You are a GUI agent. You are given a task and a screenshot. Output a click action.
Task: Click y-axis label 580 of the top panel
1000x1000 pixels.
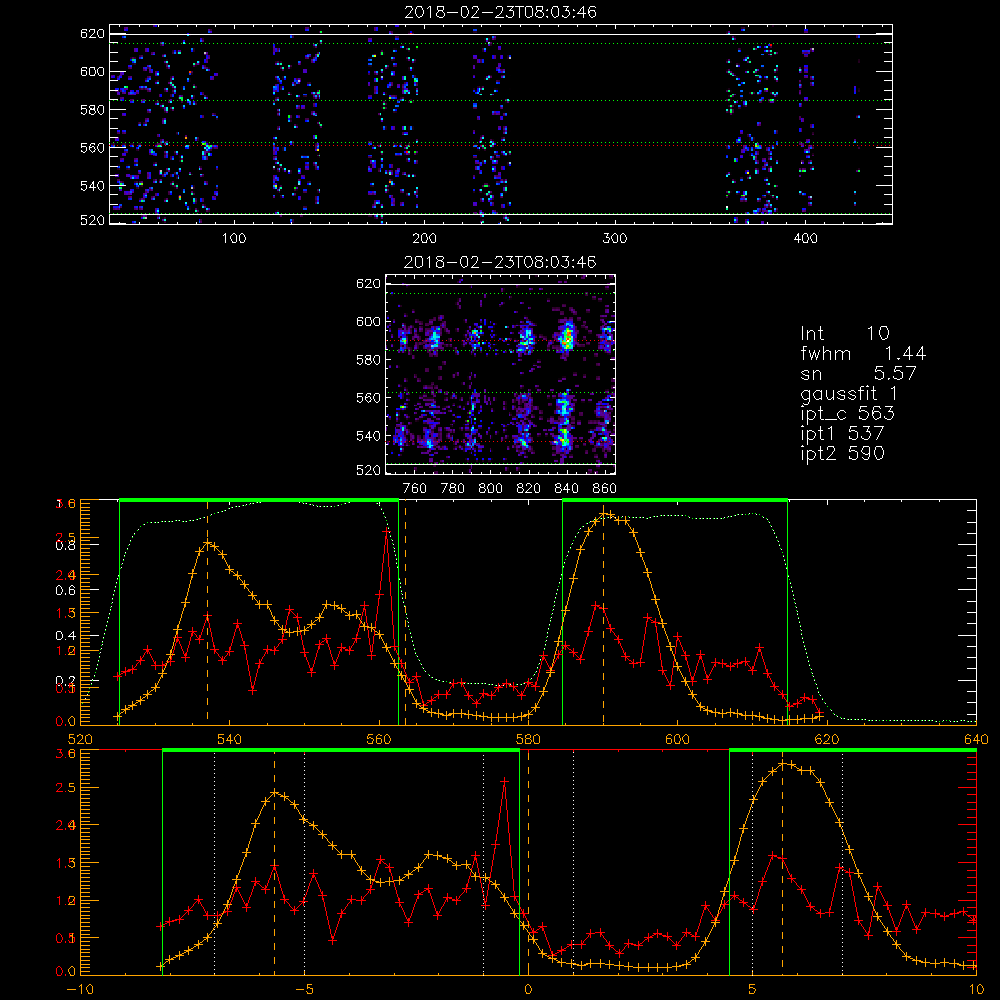tap(92, 110)
